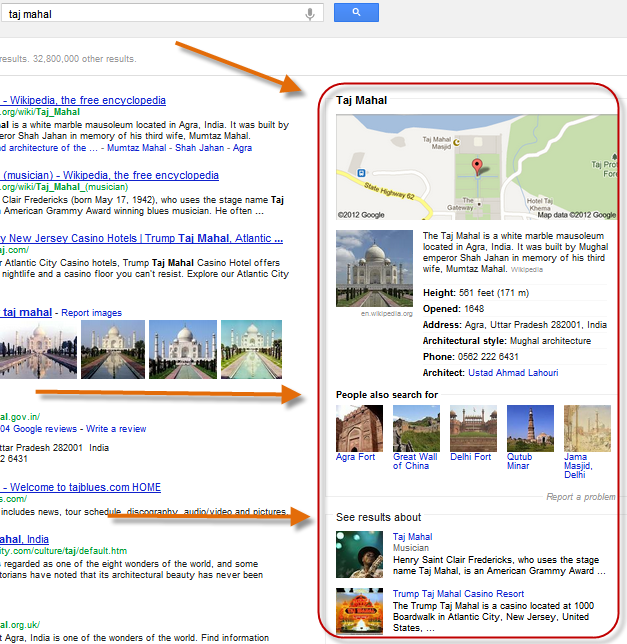Click the Great Wall of China thumbnail
627x644 pixels.
416,428
